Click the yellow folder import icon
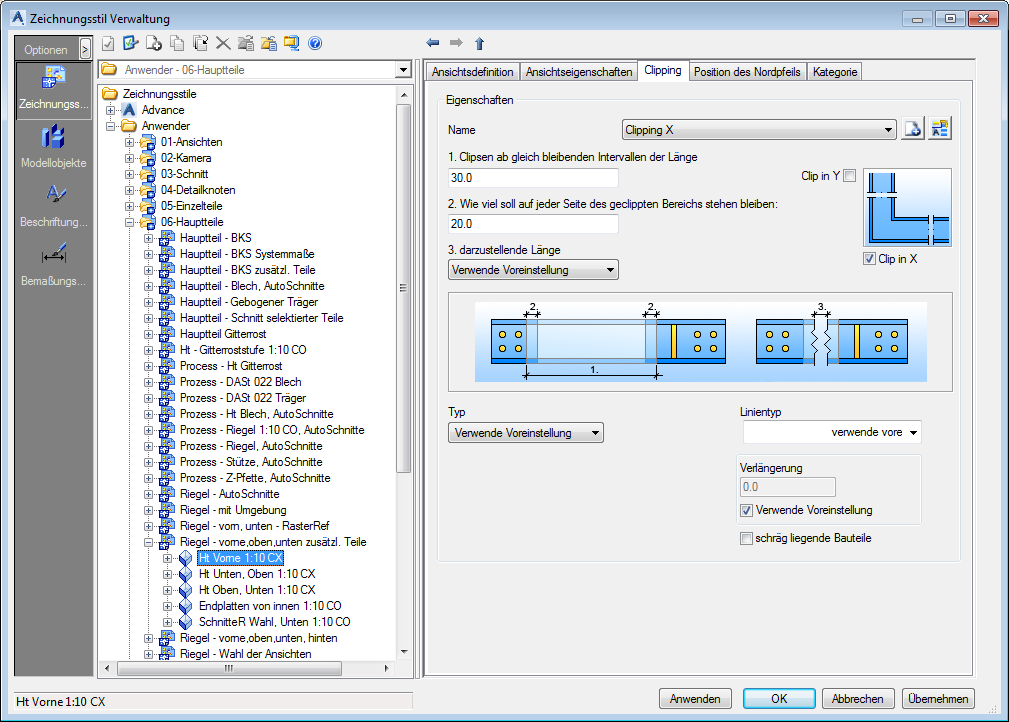 pyautogui.click(x=269, y=43)
